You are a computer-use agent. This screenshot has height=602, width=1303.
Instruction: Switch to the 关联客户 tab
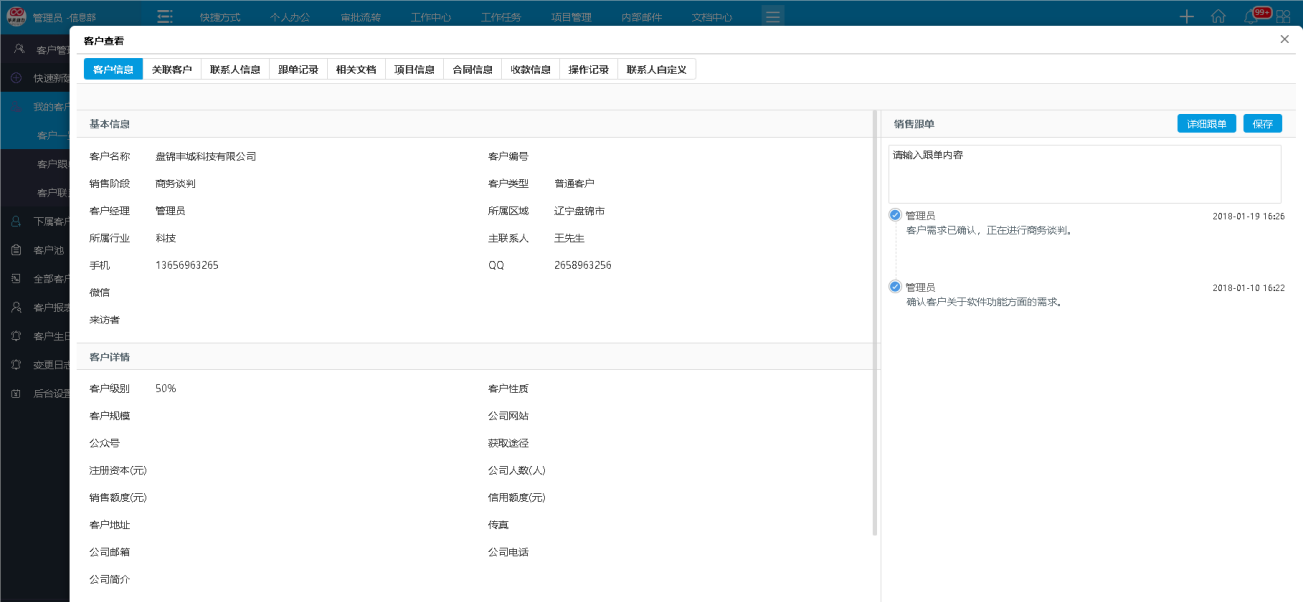tap(172, 70)
